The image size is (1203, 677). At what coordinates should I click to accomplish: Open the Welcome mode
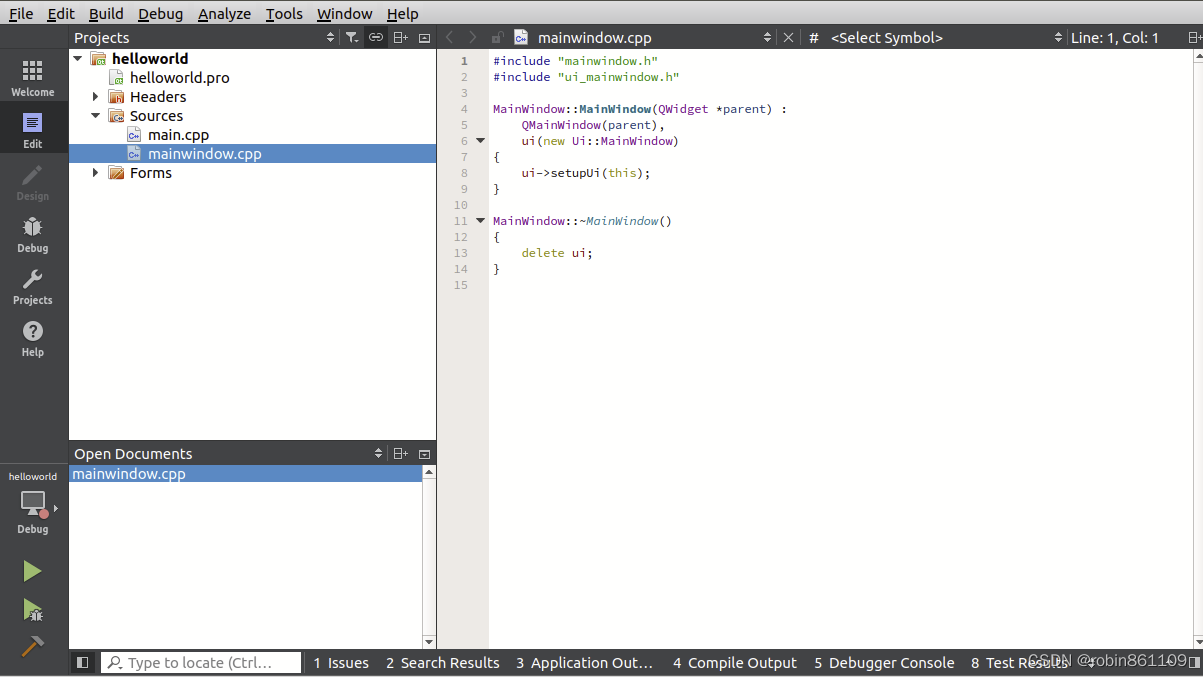33,78
